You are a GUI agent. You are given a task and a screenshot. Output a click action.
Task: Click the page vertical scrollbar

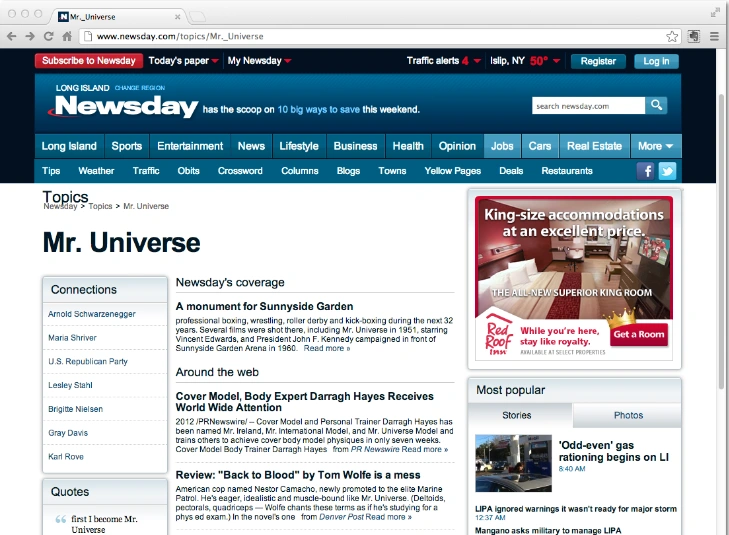(x=721, y=242)
